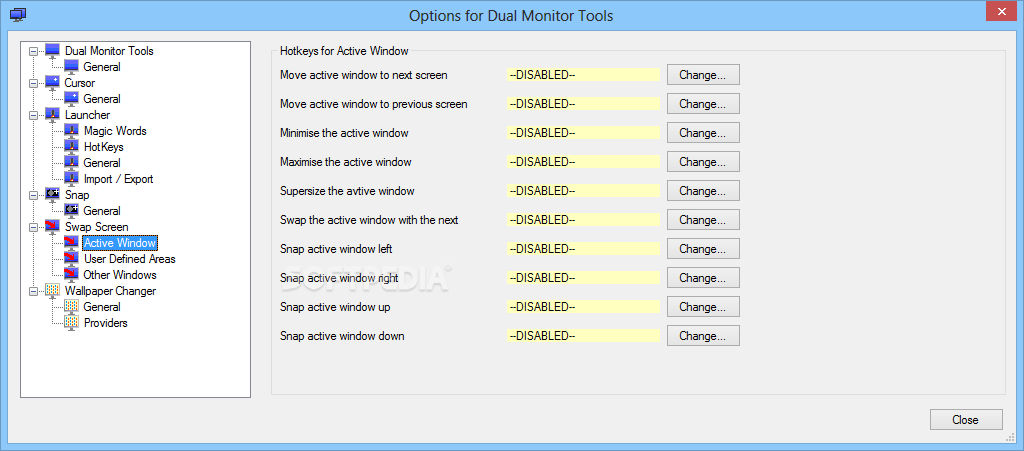Click the hotkey field for Snap active window down
This screenshot has width=1024, height=451.
583,336
